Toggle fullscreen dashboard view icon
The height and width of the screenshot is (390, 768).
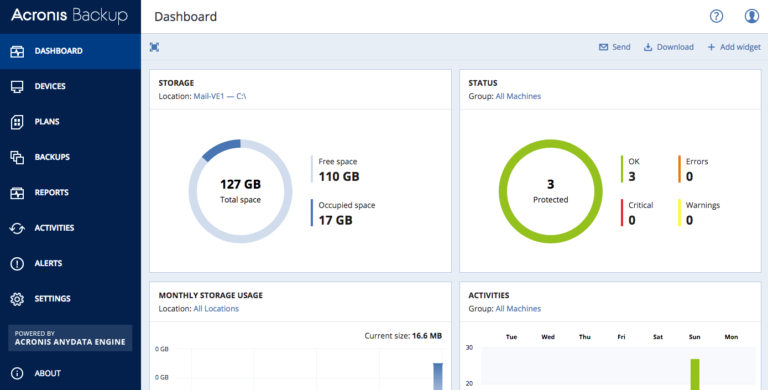154,47
